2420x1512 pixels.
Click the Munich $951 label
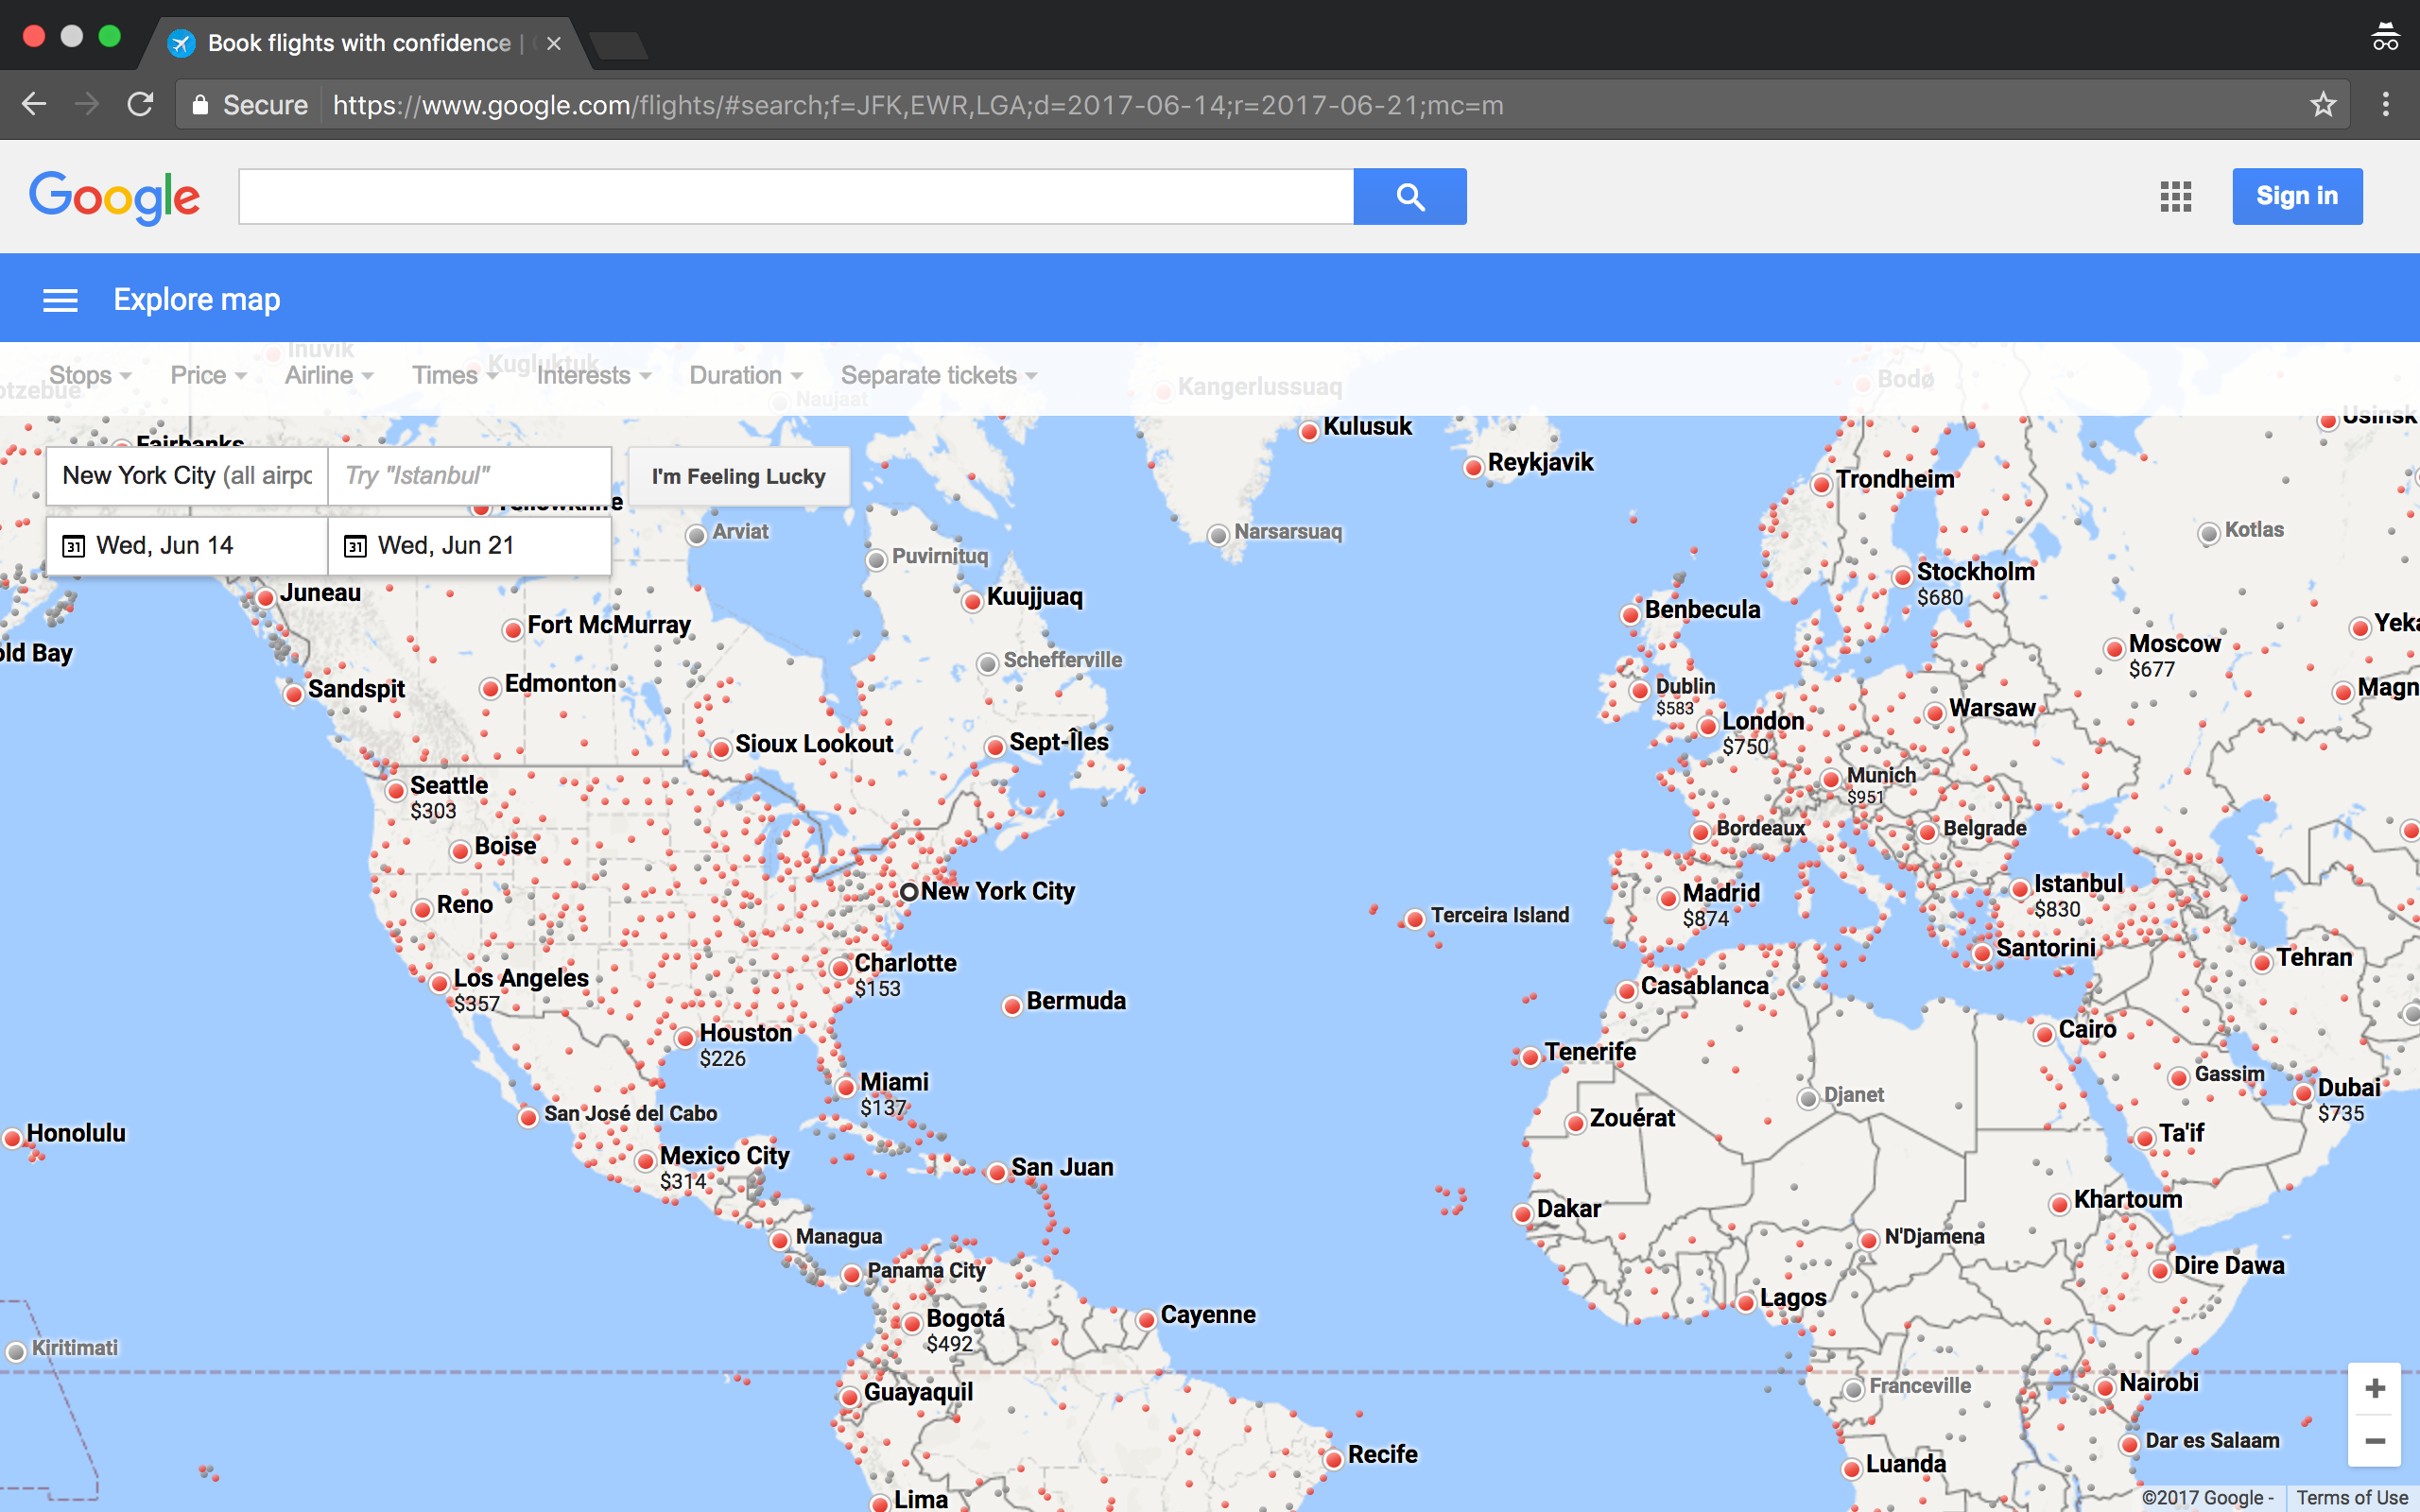[x=1881, y=786]
